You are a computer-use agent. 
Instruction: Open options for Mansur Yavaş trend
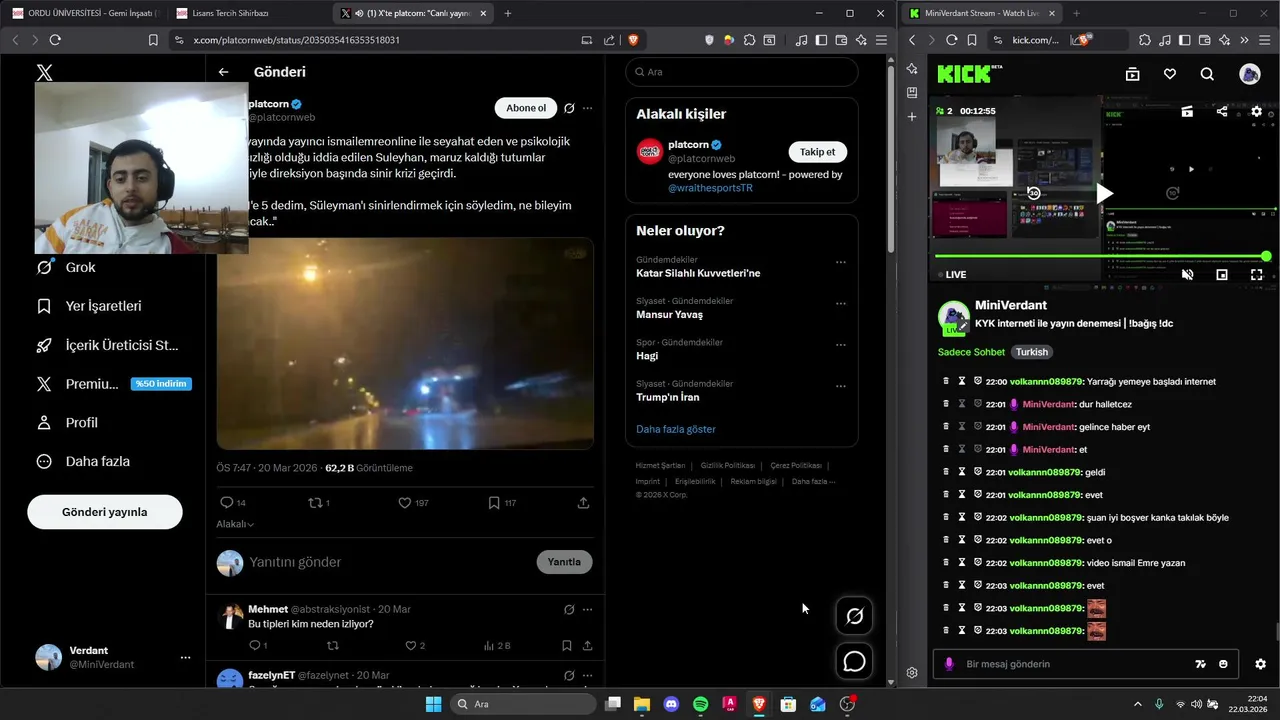click(840, 303)
